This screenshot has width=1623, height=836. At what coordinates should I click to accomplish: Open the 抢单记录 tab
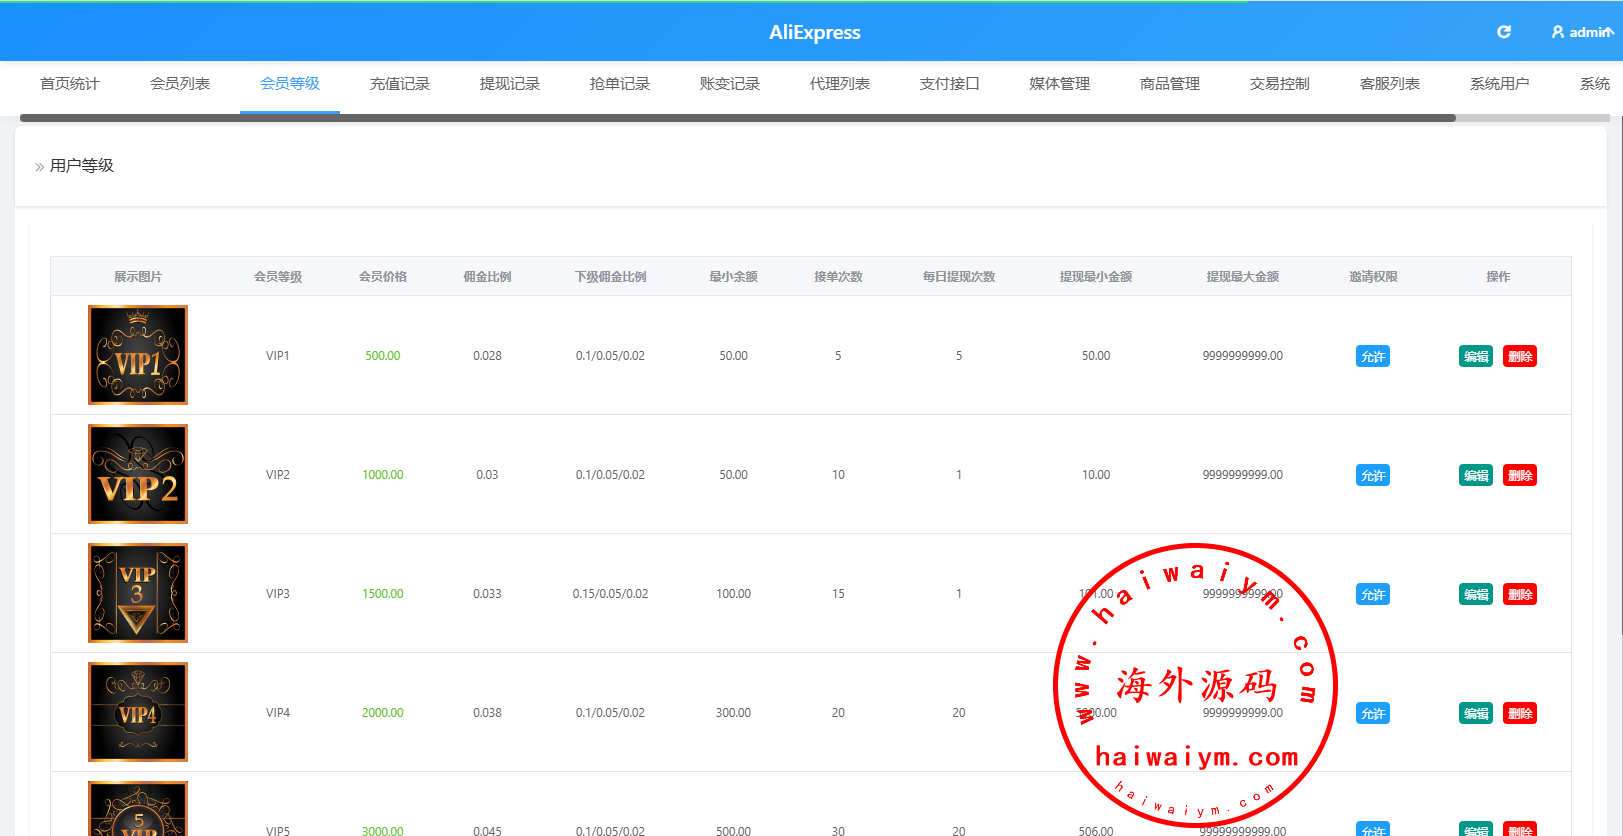point(620,84)
